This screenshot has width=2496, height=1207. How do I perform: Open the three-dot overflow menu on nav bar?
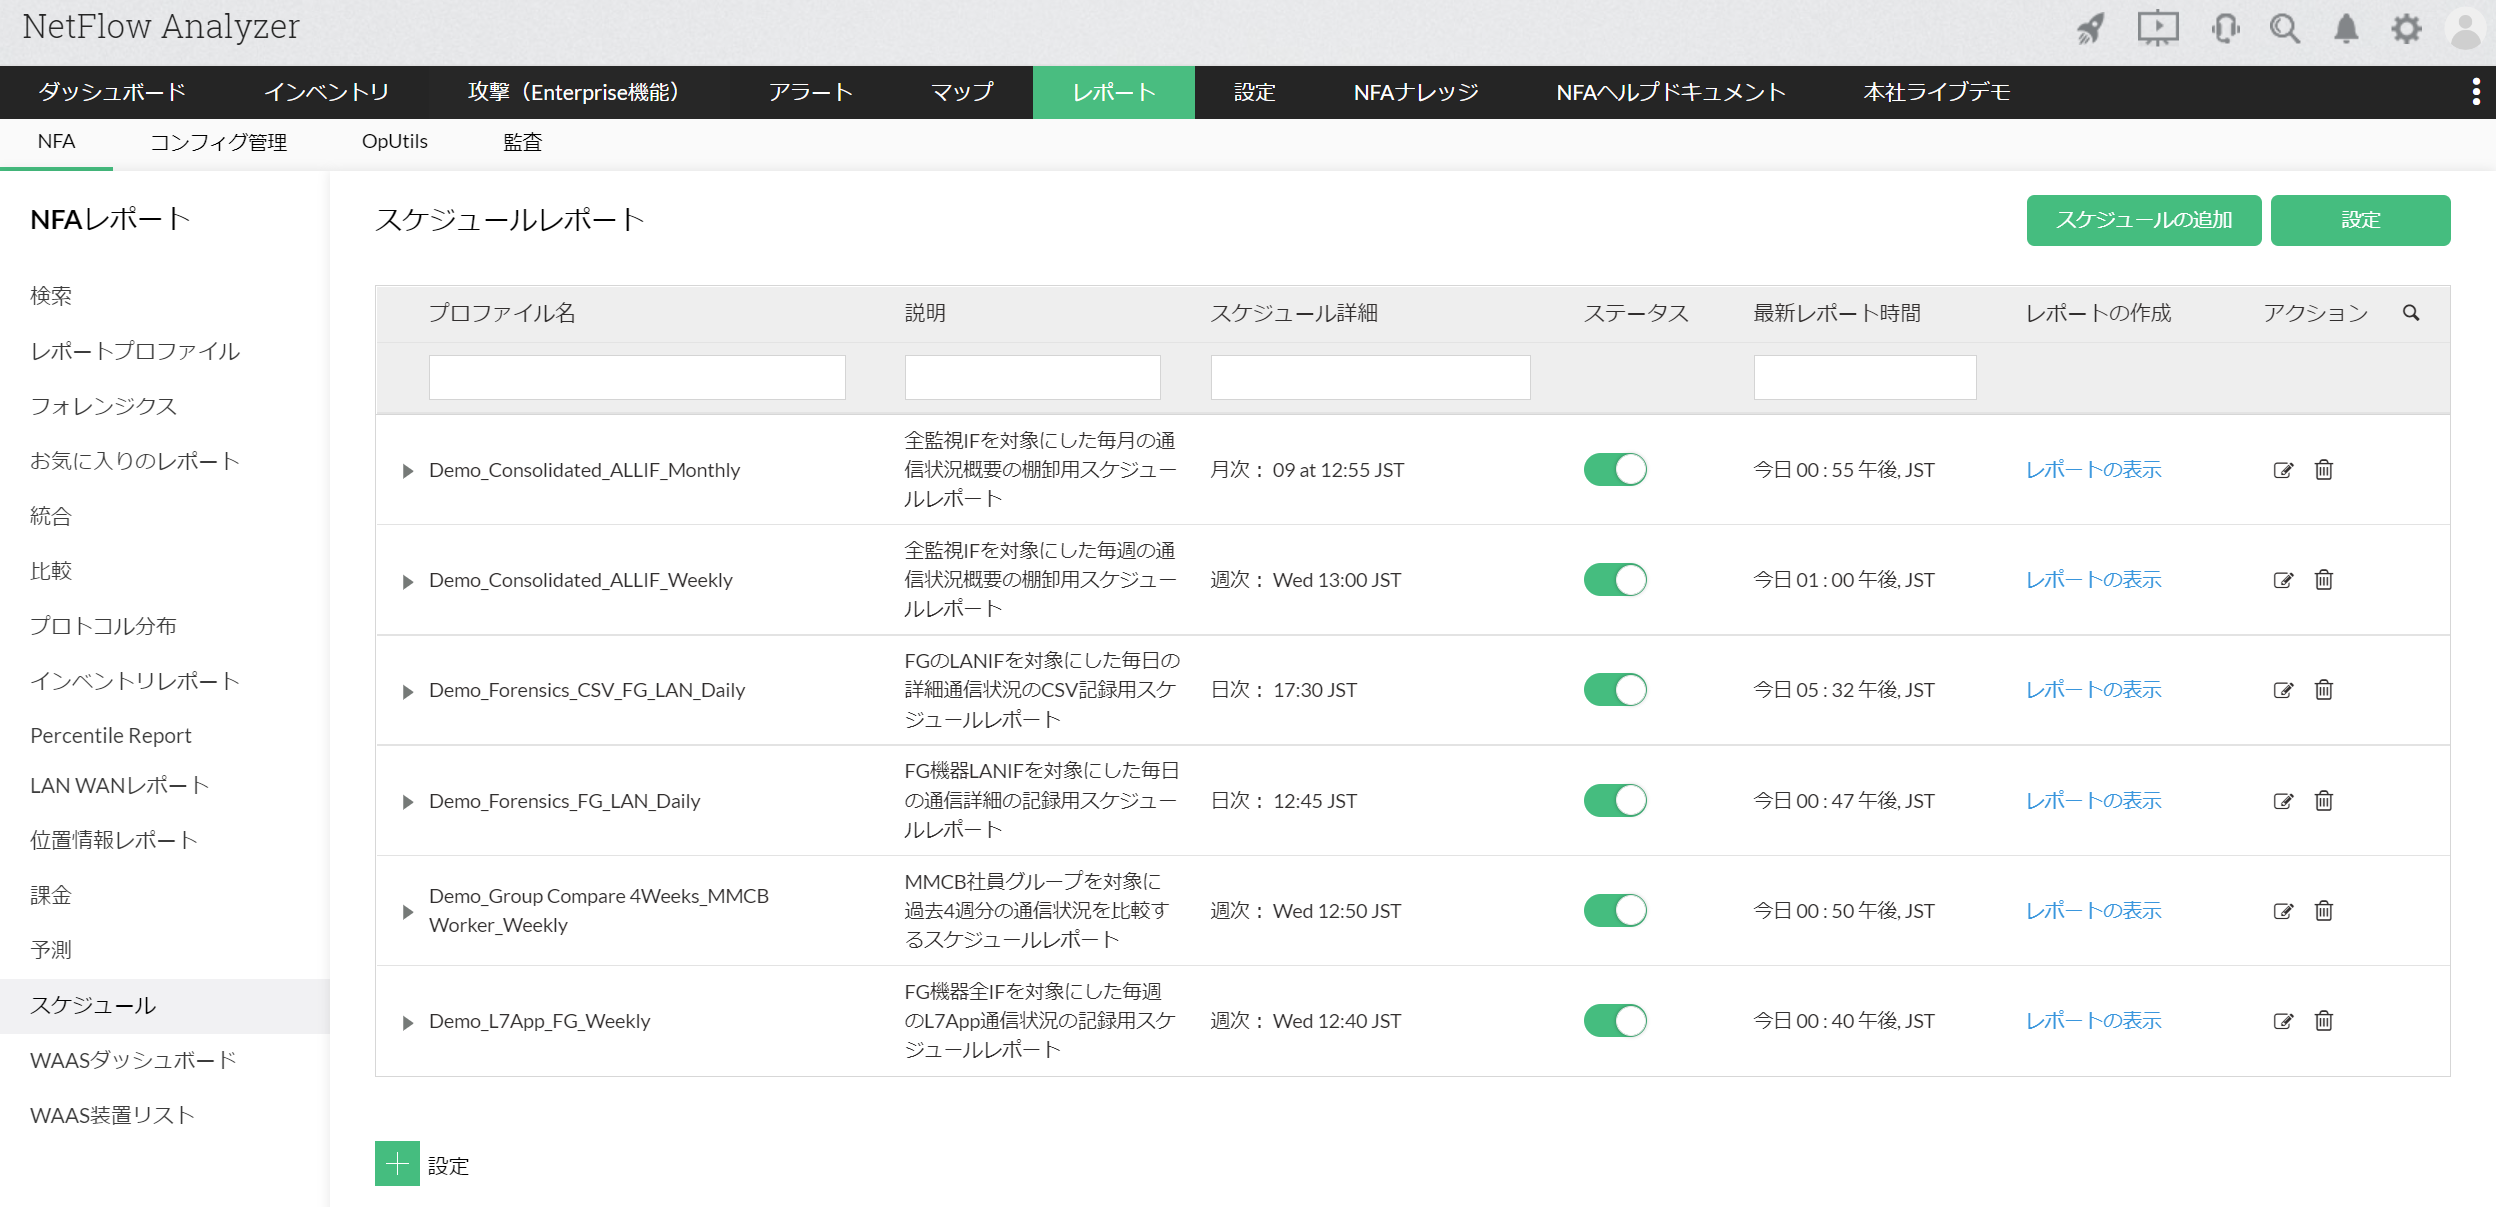2476,92
